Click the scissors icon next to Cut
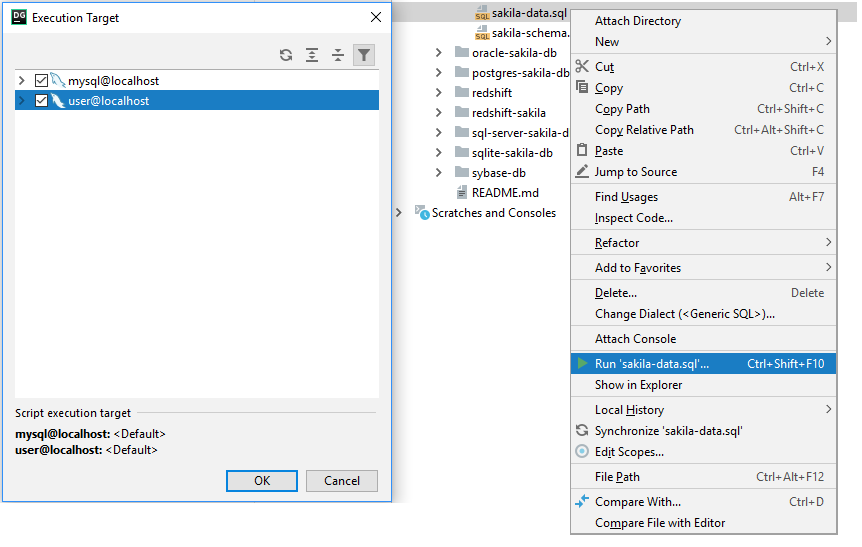 tap(582, 67)
